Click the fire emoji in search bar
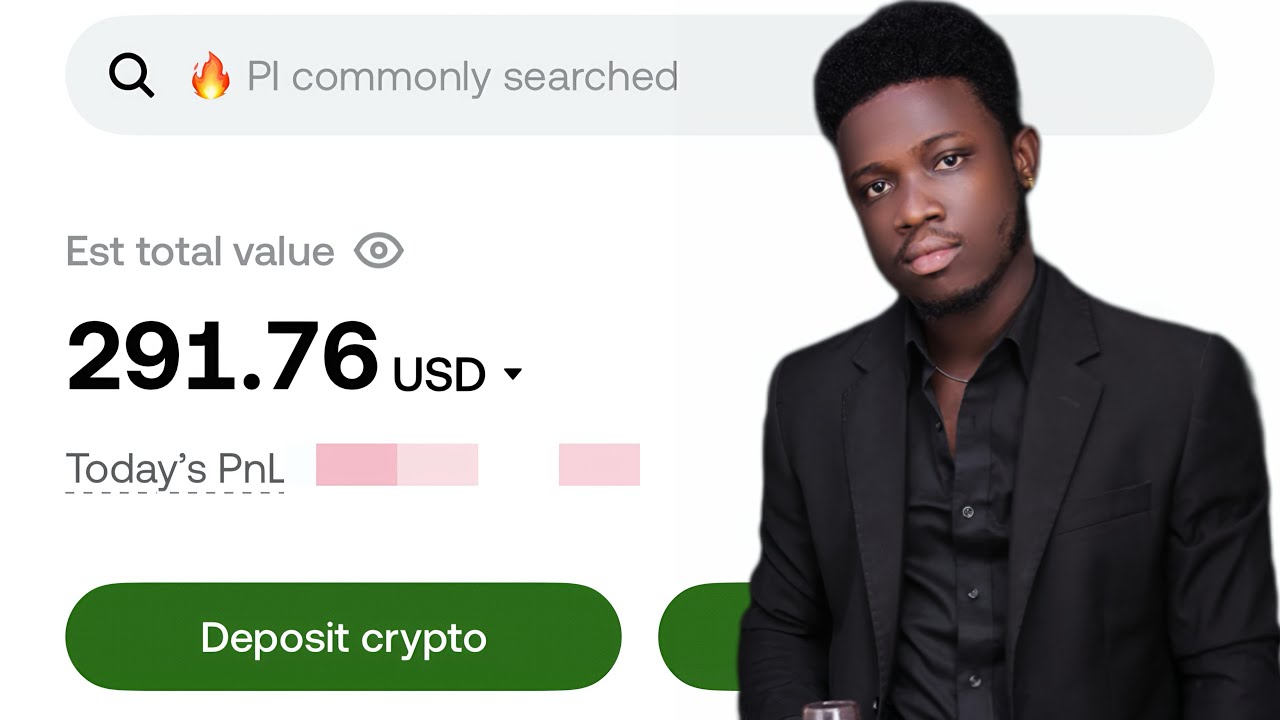Screen dimensions: 1280x720 (210, 76)
